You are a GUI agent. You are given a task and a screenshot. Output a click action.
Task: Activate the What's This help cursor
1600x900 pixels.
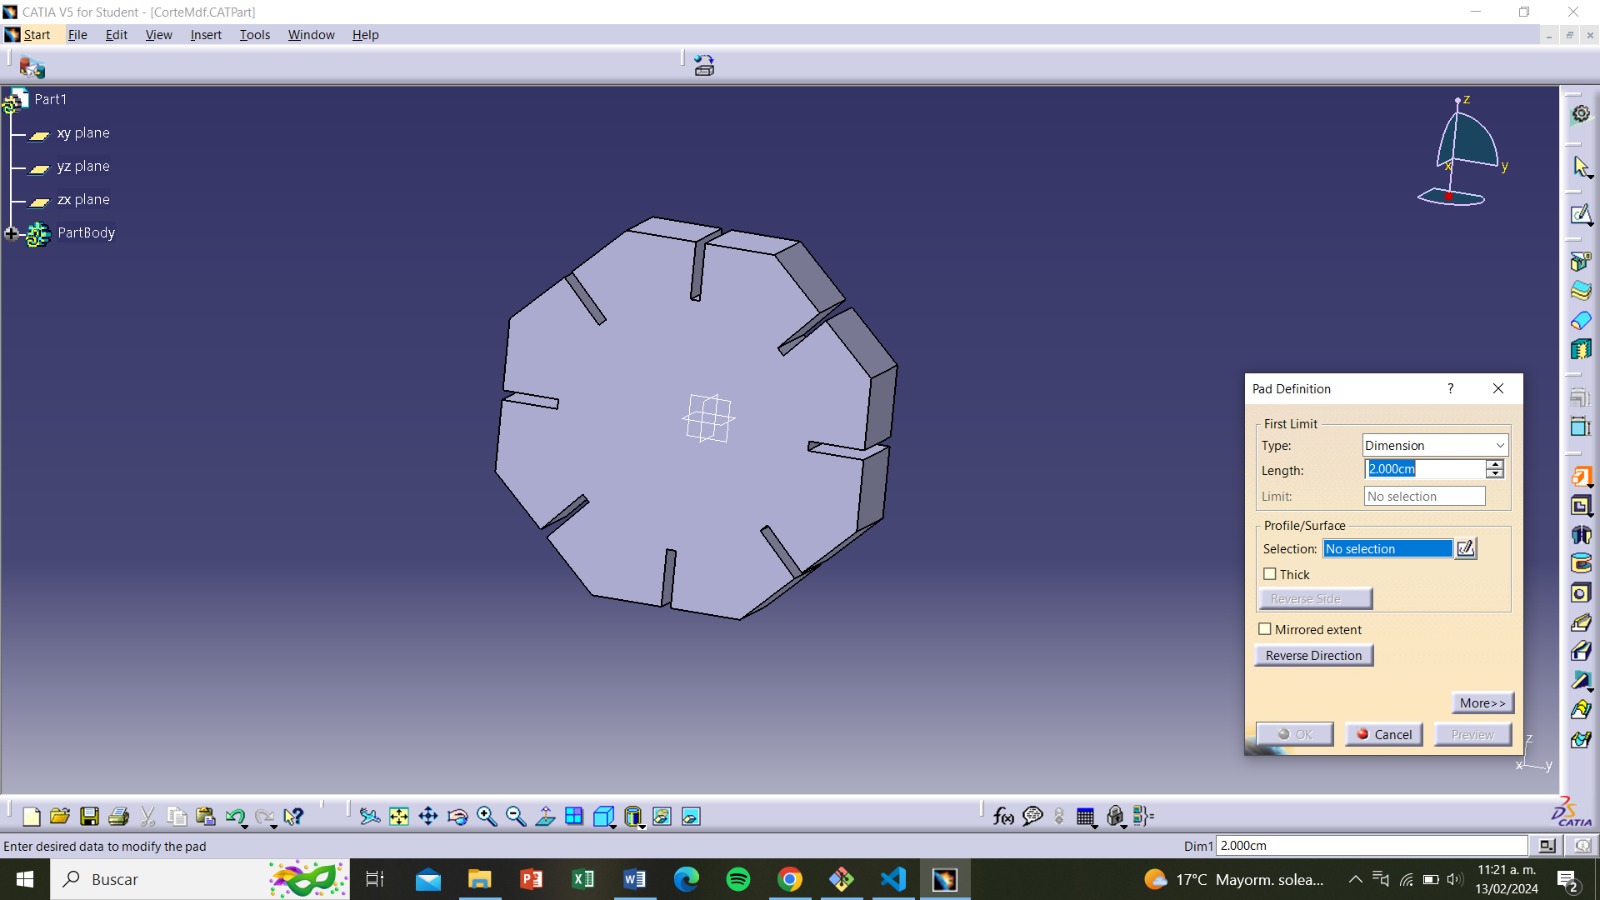(293, 817)
